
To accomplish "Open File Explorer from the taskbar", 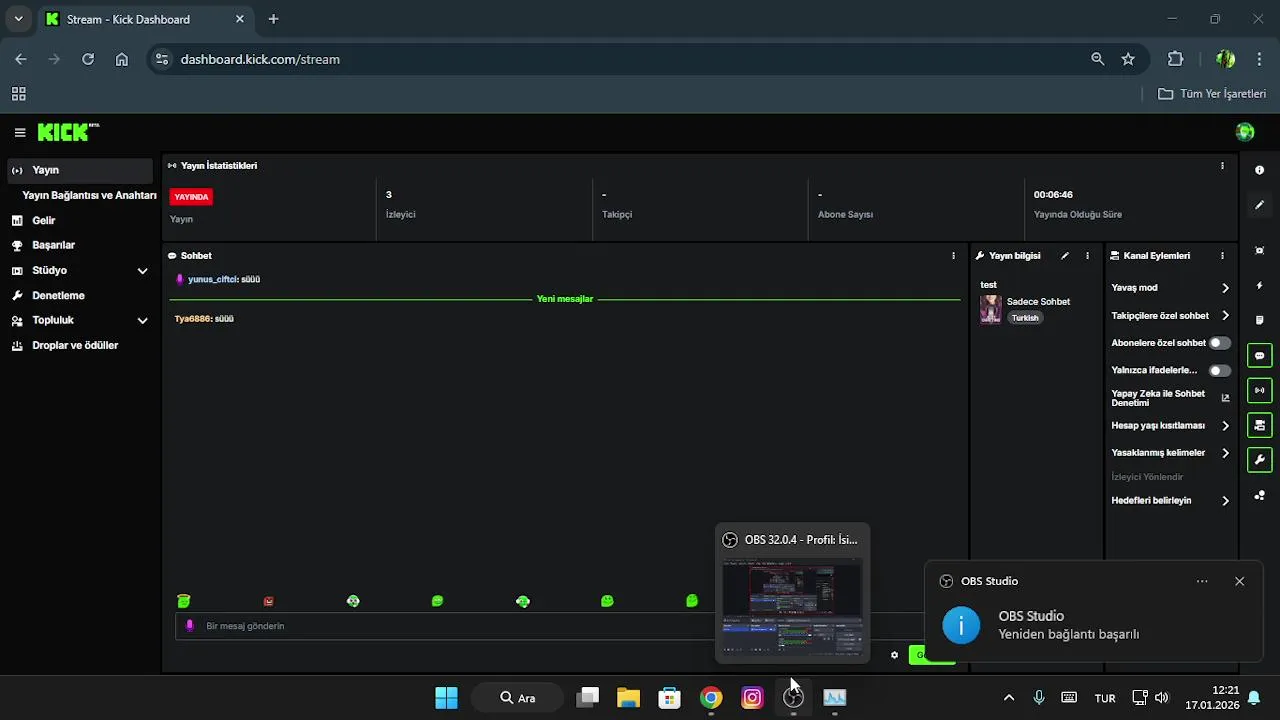I will click(628, 698).
